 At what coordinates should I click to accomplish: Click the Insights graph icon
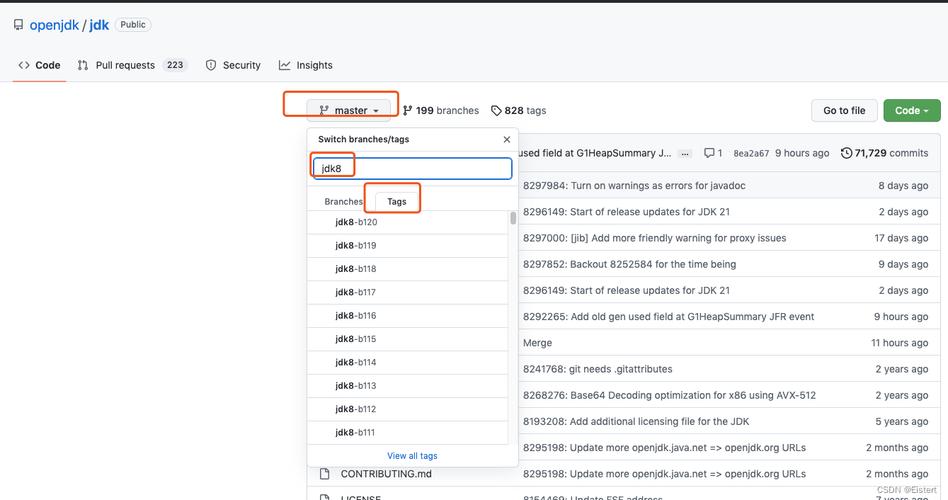click(284, 65)
